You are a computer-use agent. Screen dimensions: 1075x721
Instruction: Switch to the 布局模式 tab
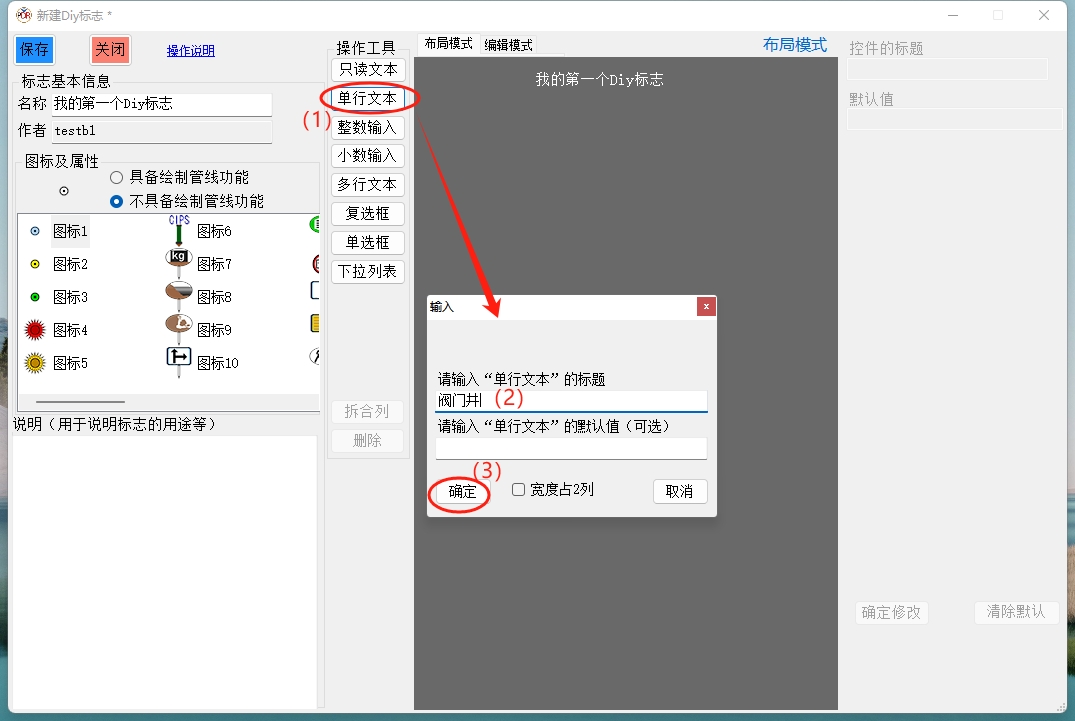pos(448,44)
